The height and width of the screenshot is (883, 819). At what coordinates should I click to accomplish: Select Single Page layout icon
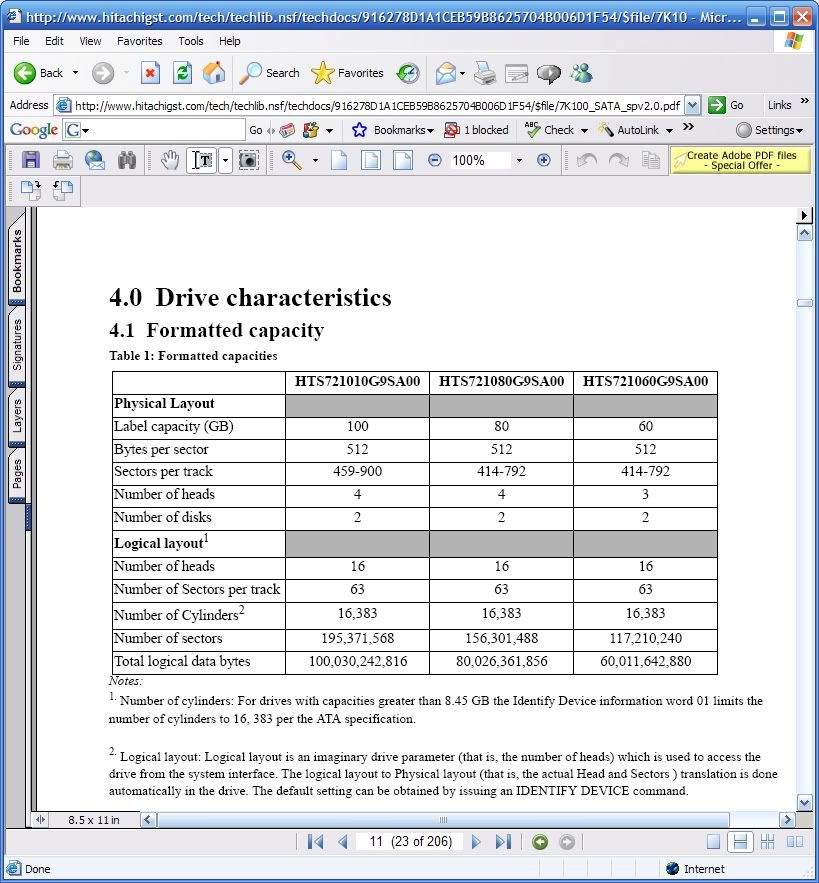713,842
